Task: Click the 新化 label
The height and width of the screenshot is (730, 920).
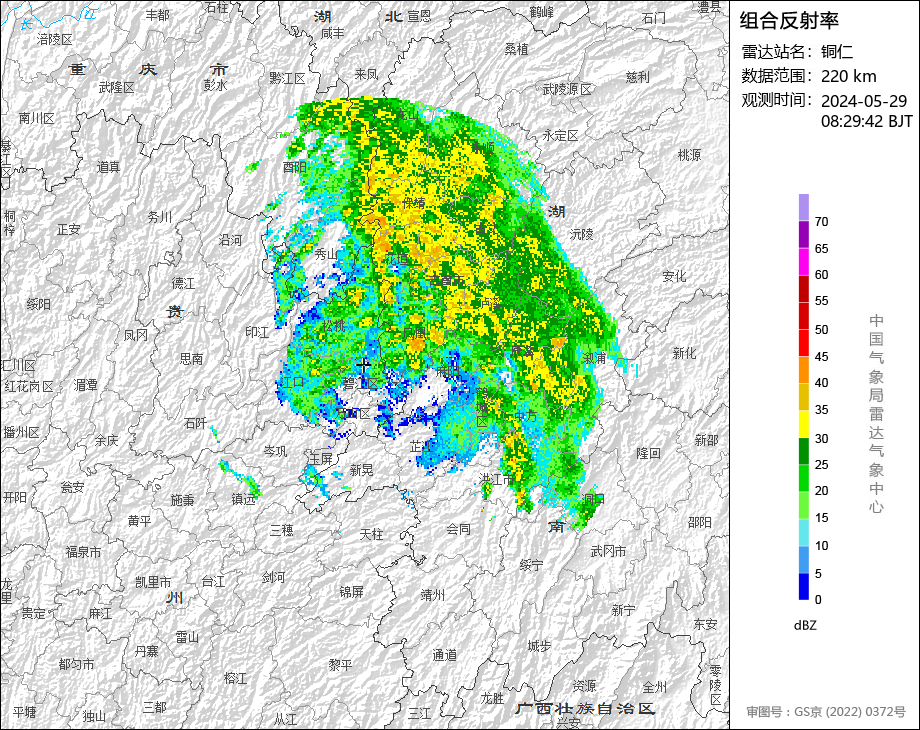Action: [x=684, y=353]
